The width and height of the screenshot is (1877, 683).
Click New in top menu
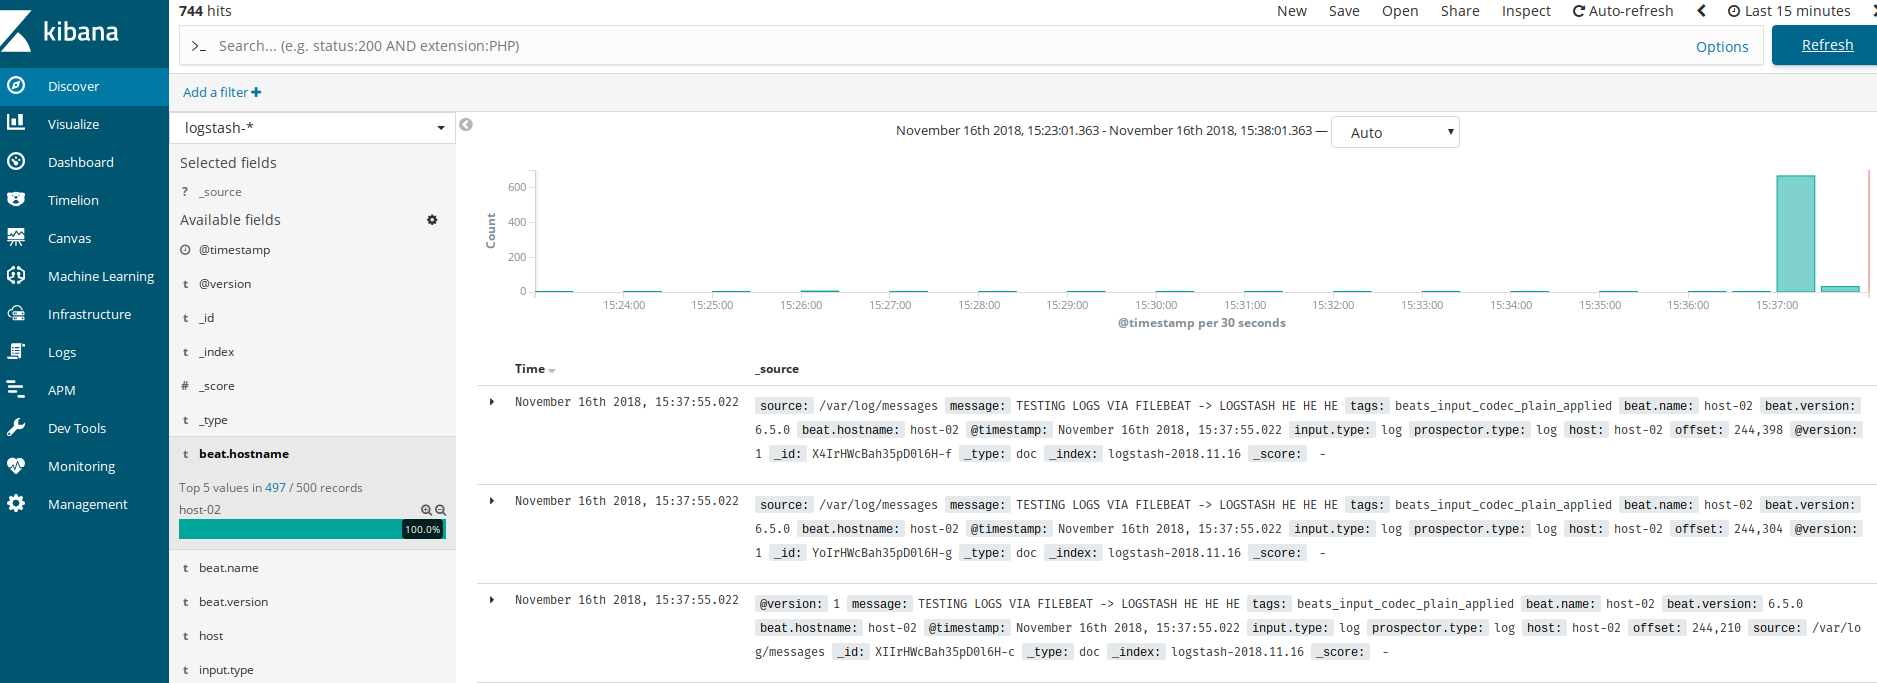click(x=1291, y=11)
